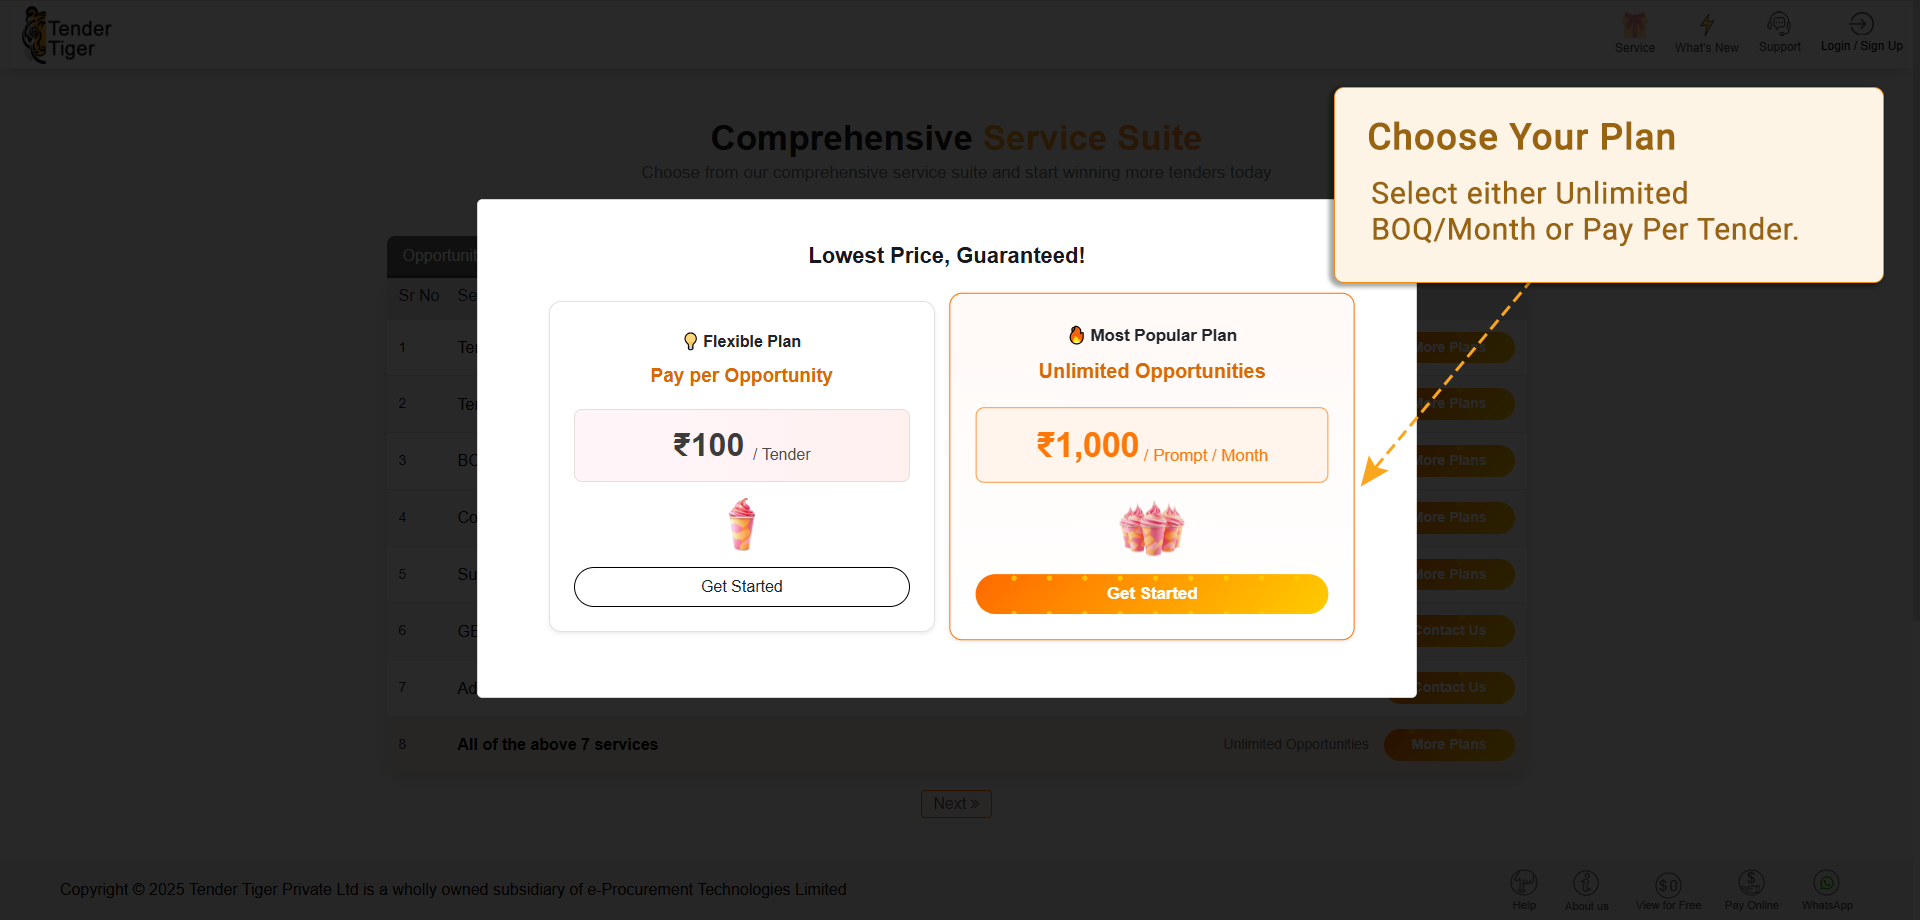Click the Tender Tiger logo

66,37
